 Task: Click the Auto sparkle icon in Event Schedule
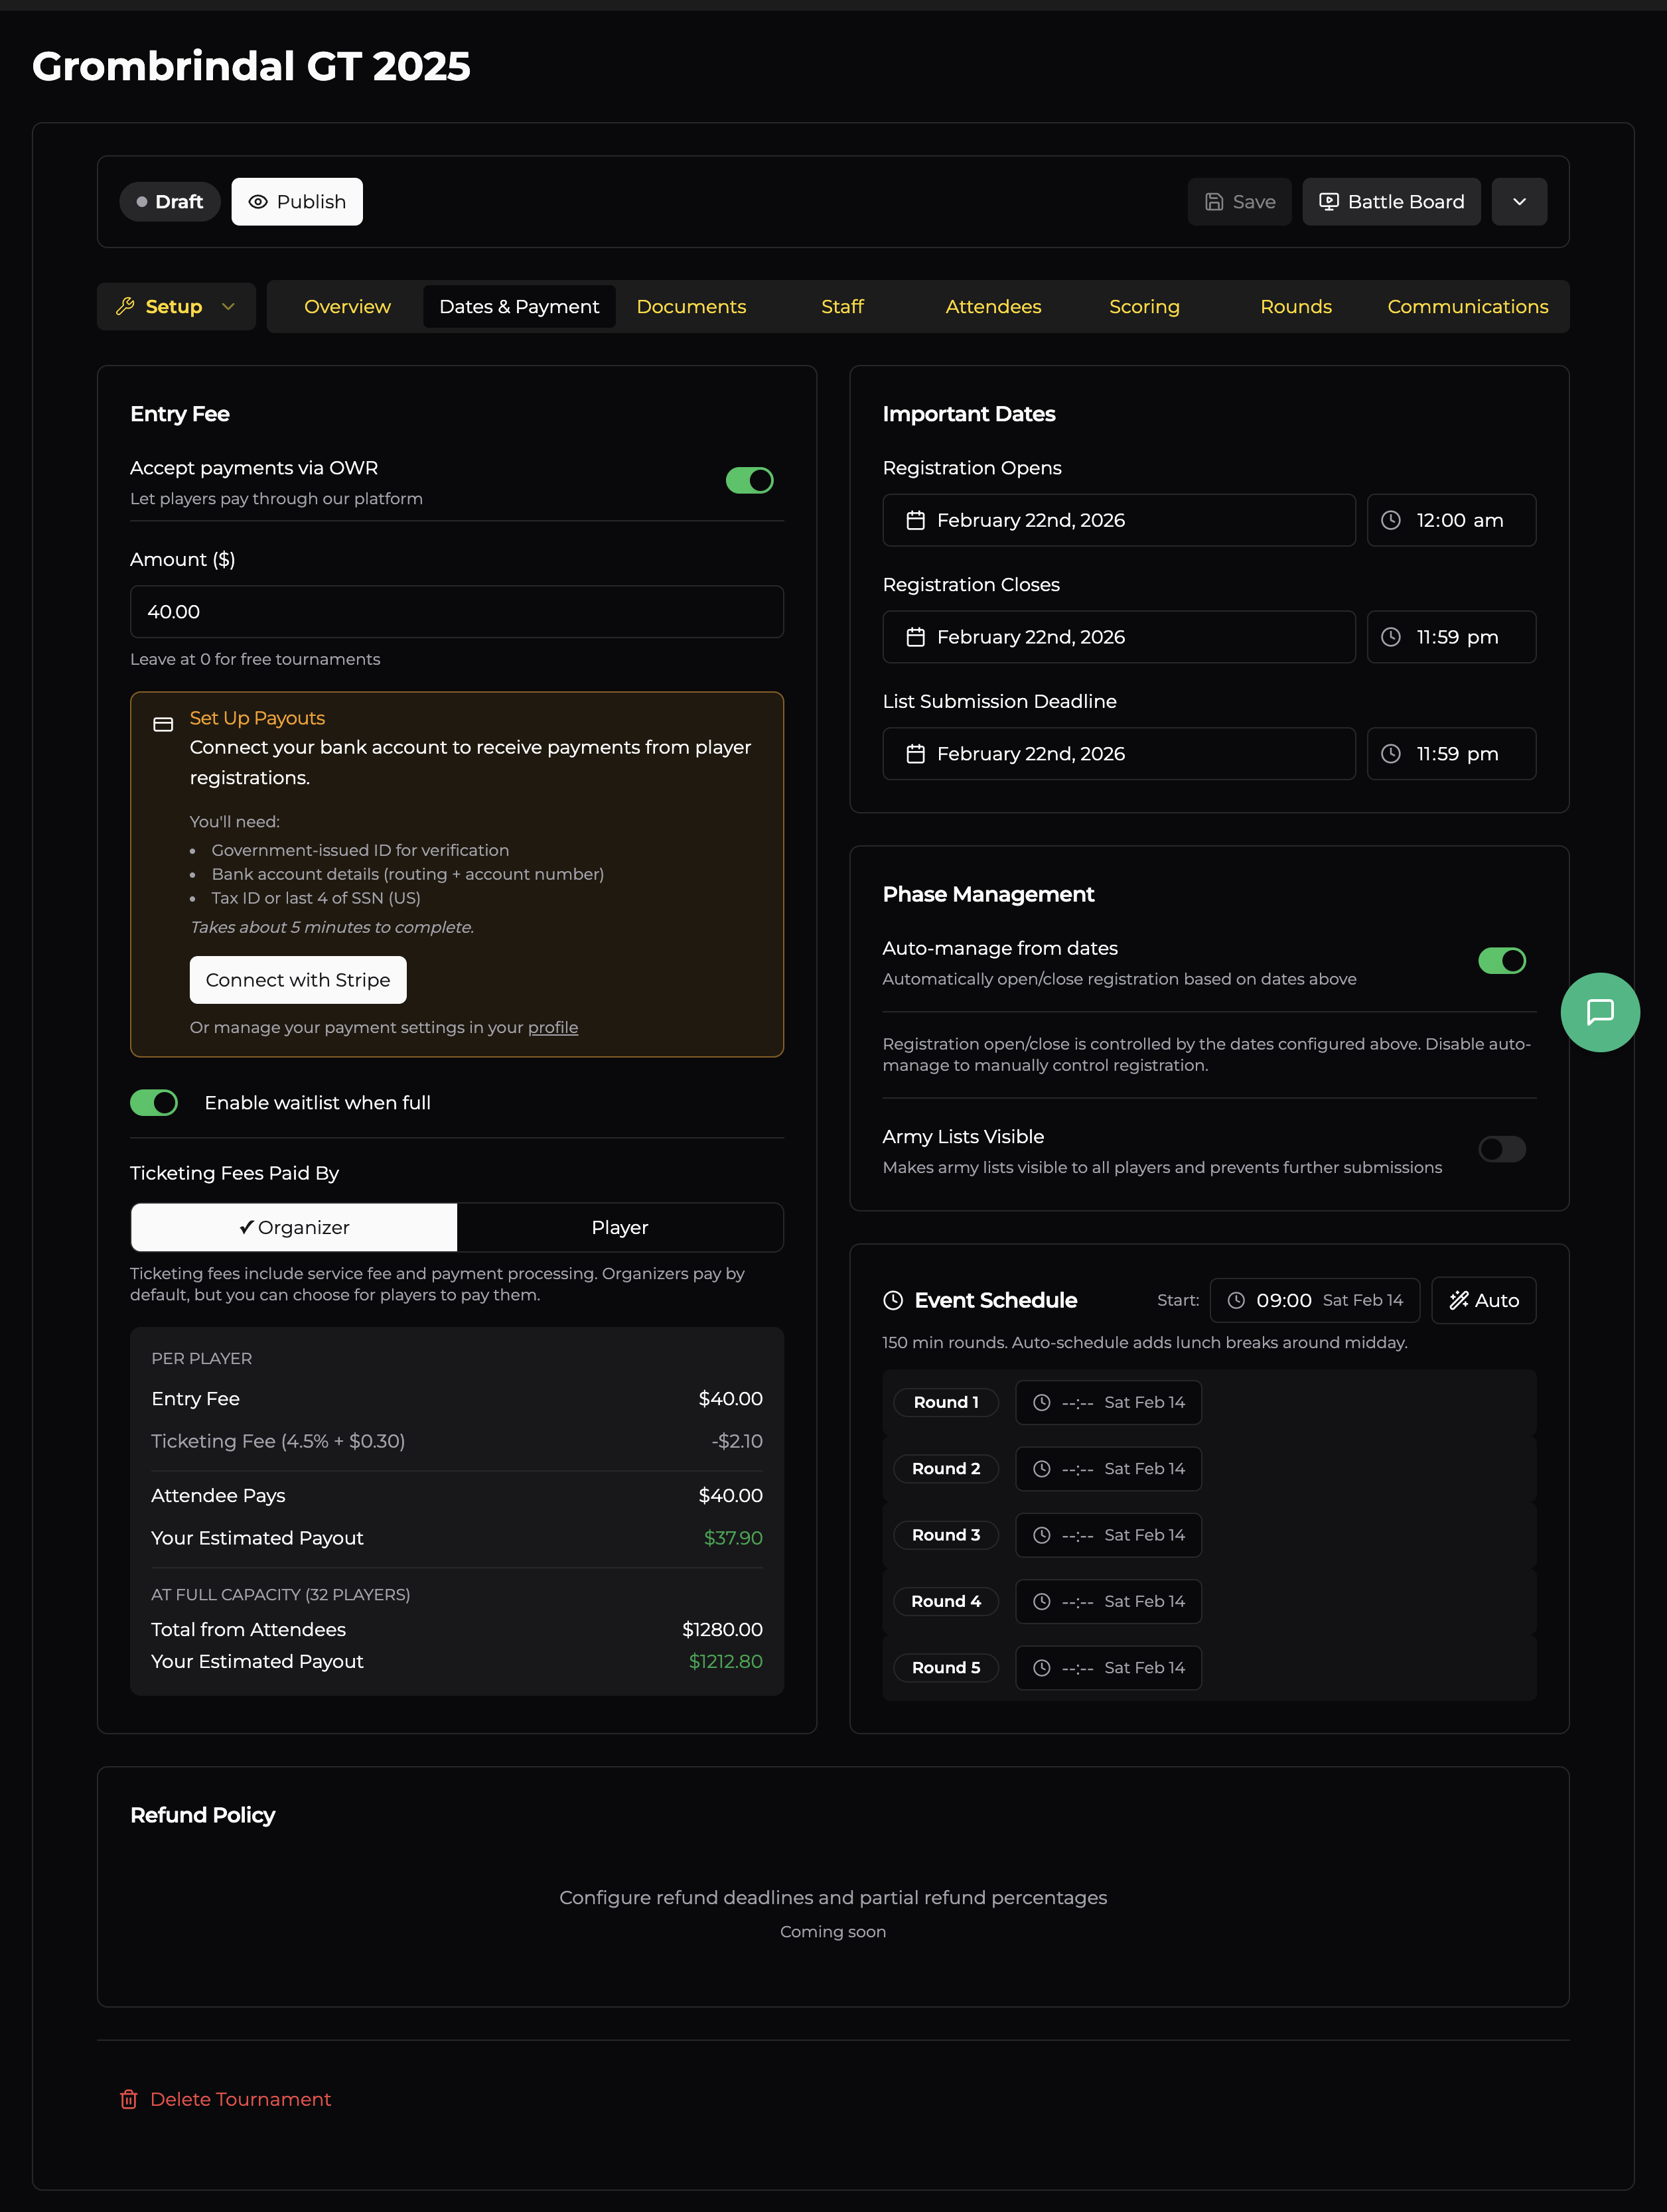pyautogui.click(x=1460, y=1300)
